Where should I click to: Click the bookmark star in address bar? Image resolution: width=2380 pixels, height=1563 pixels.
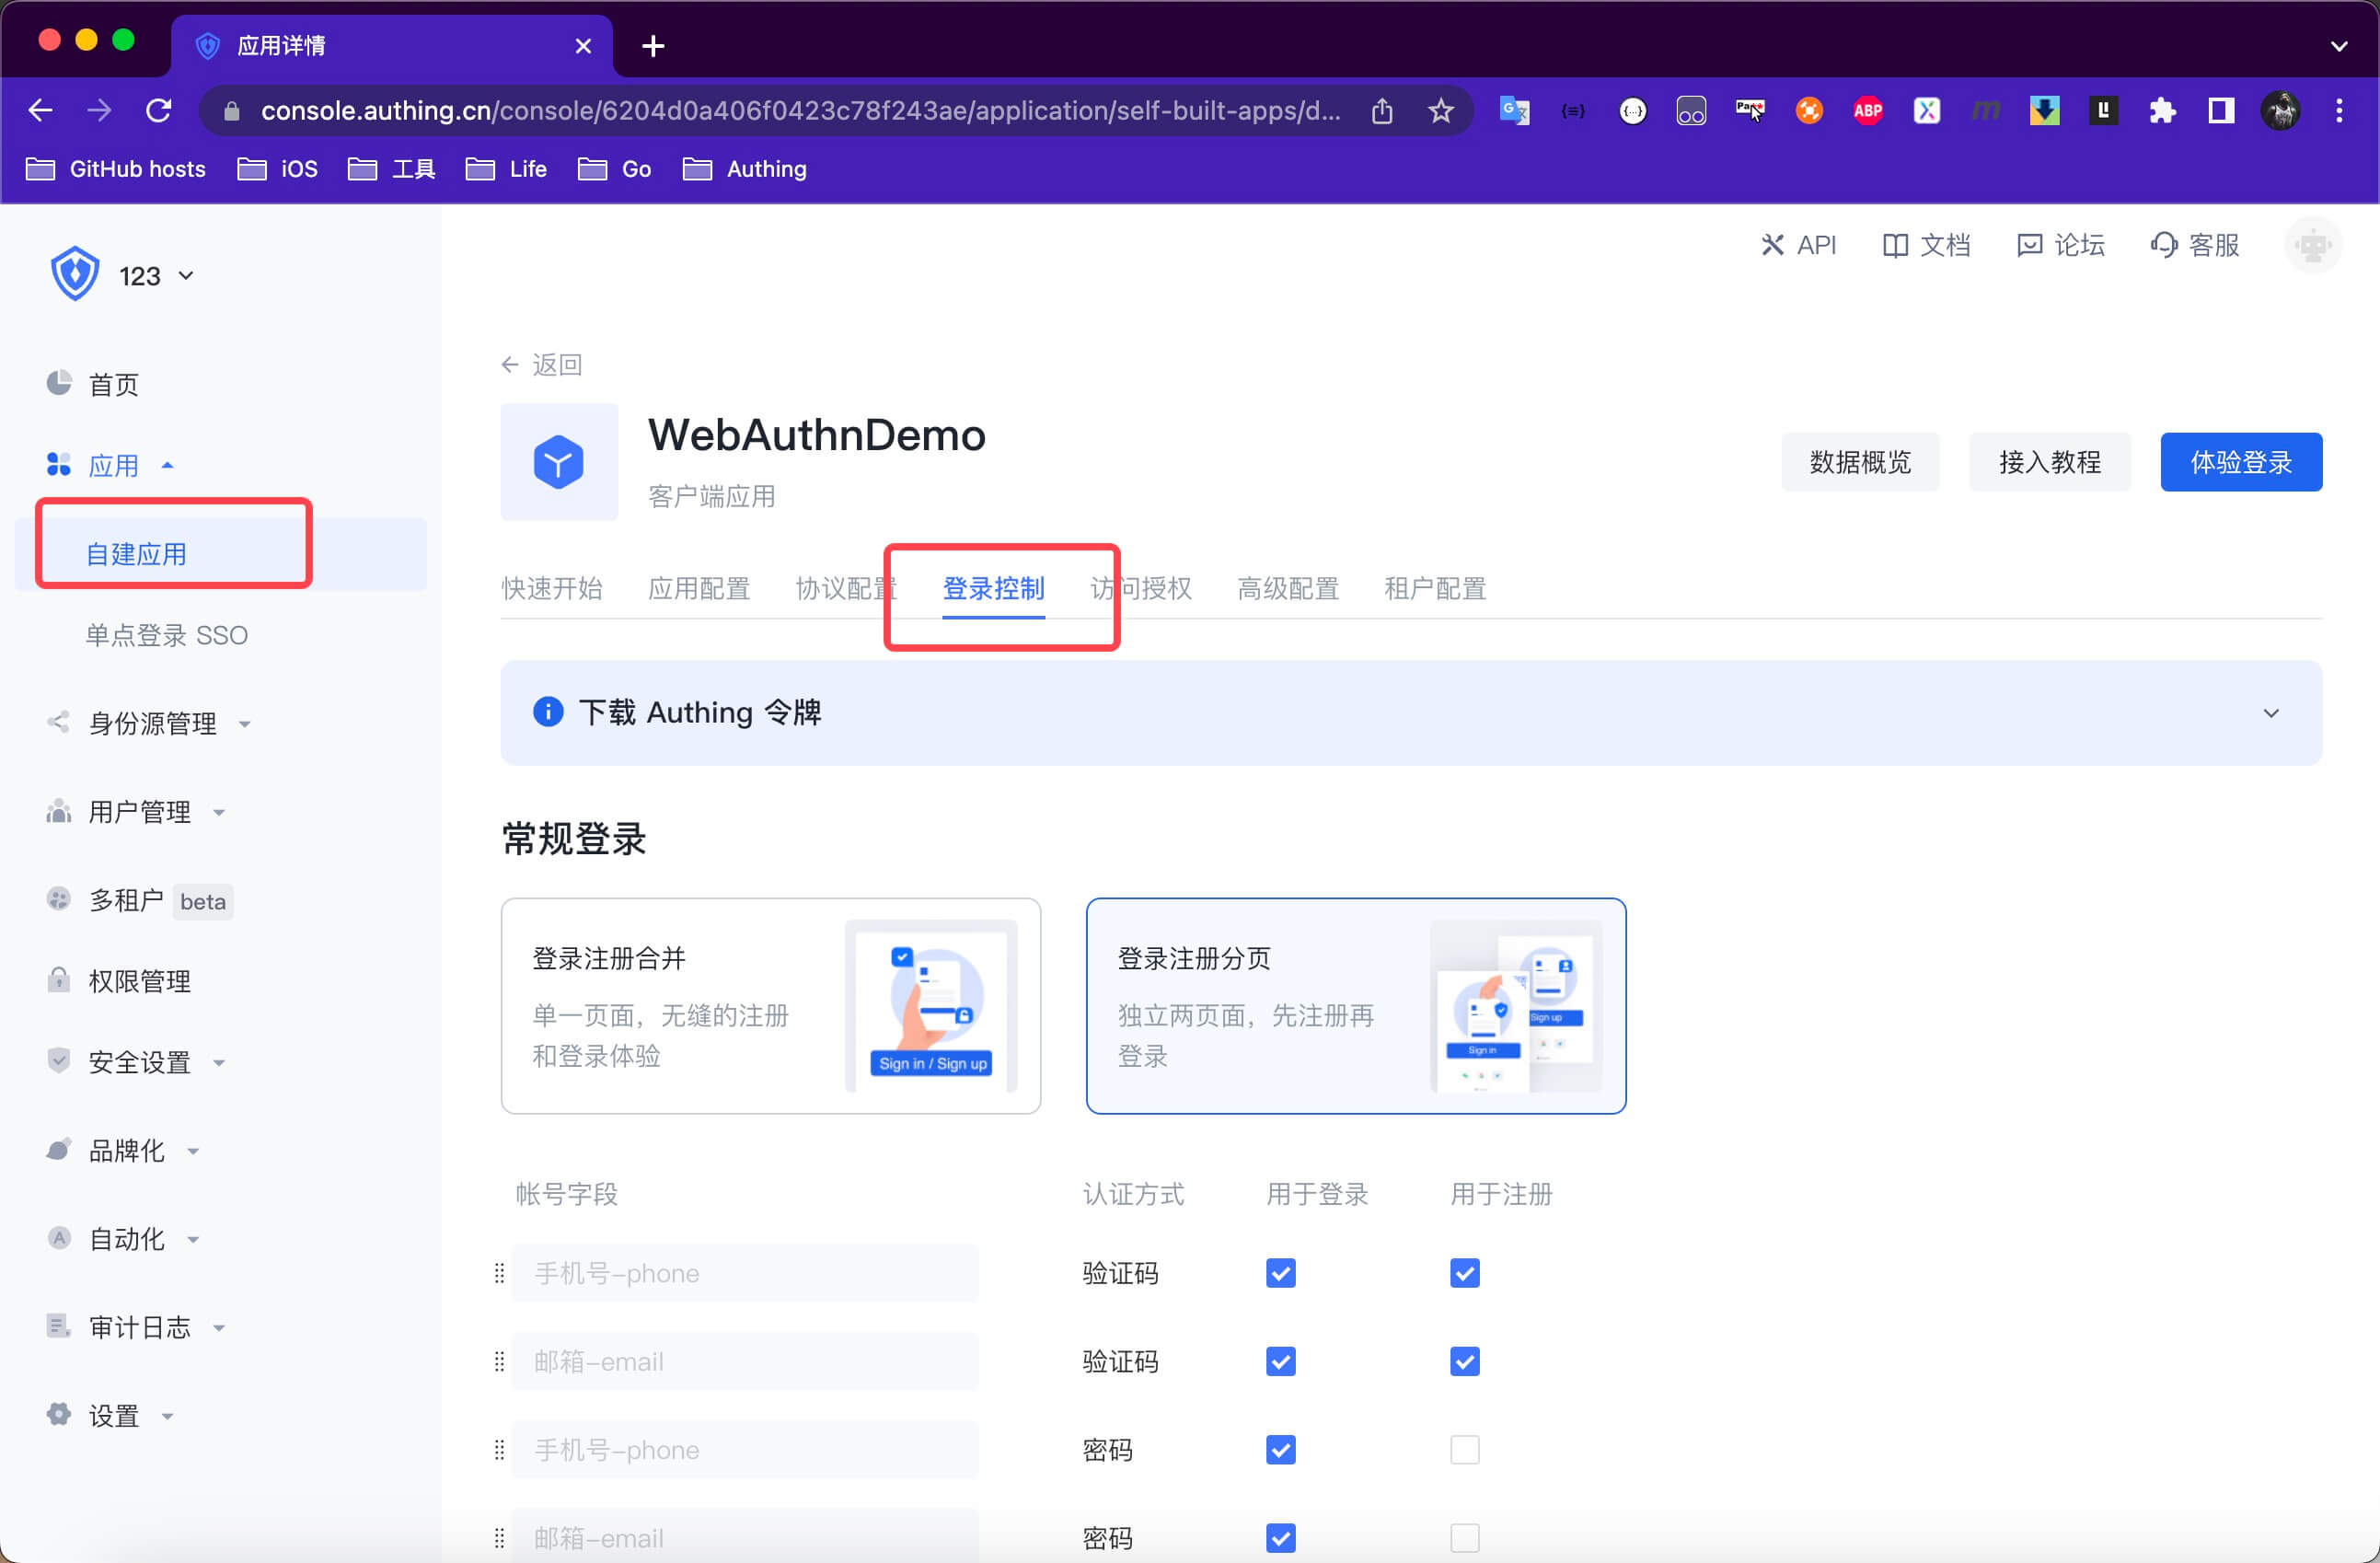[1440, 110]
